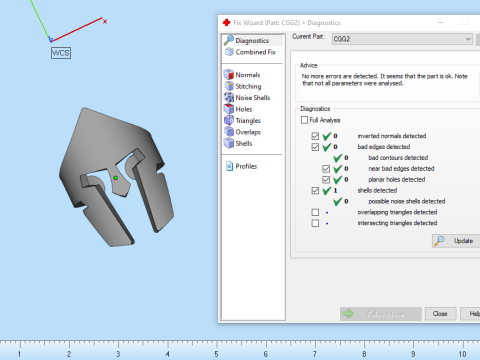
Task: Click the red cross Fix Wizard icon
Action: [227, 22]
